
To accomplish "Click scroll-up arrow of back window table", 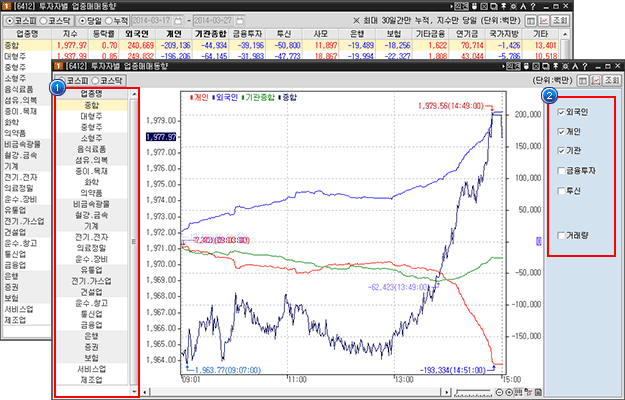I will [x=564, y=35].
